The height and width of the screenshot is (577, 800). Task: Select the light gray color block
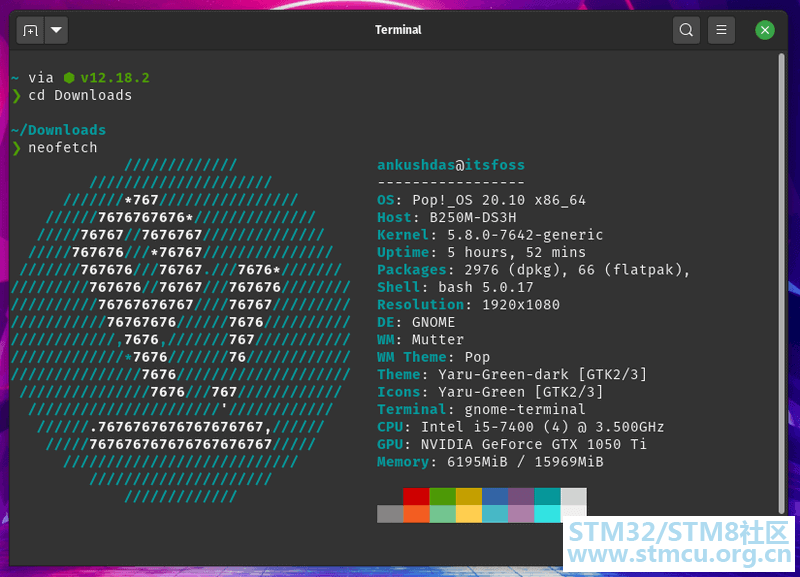click(573, 497)
